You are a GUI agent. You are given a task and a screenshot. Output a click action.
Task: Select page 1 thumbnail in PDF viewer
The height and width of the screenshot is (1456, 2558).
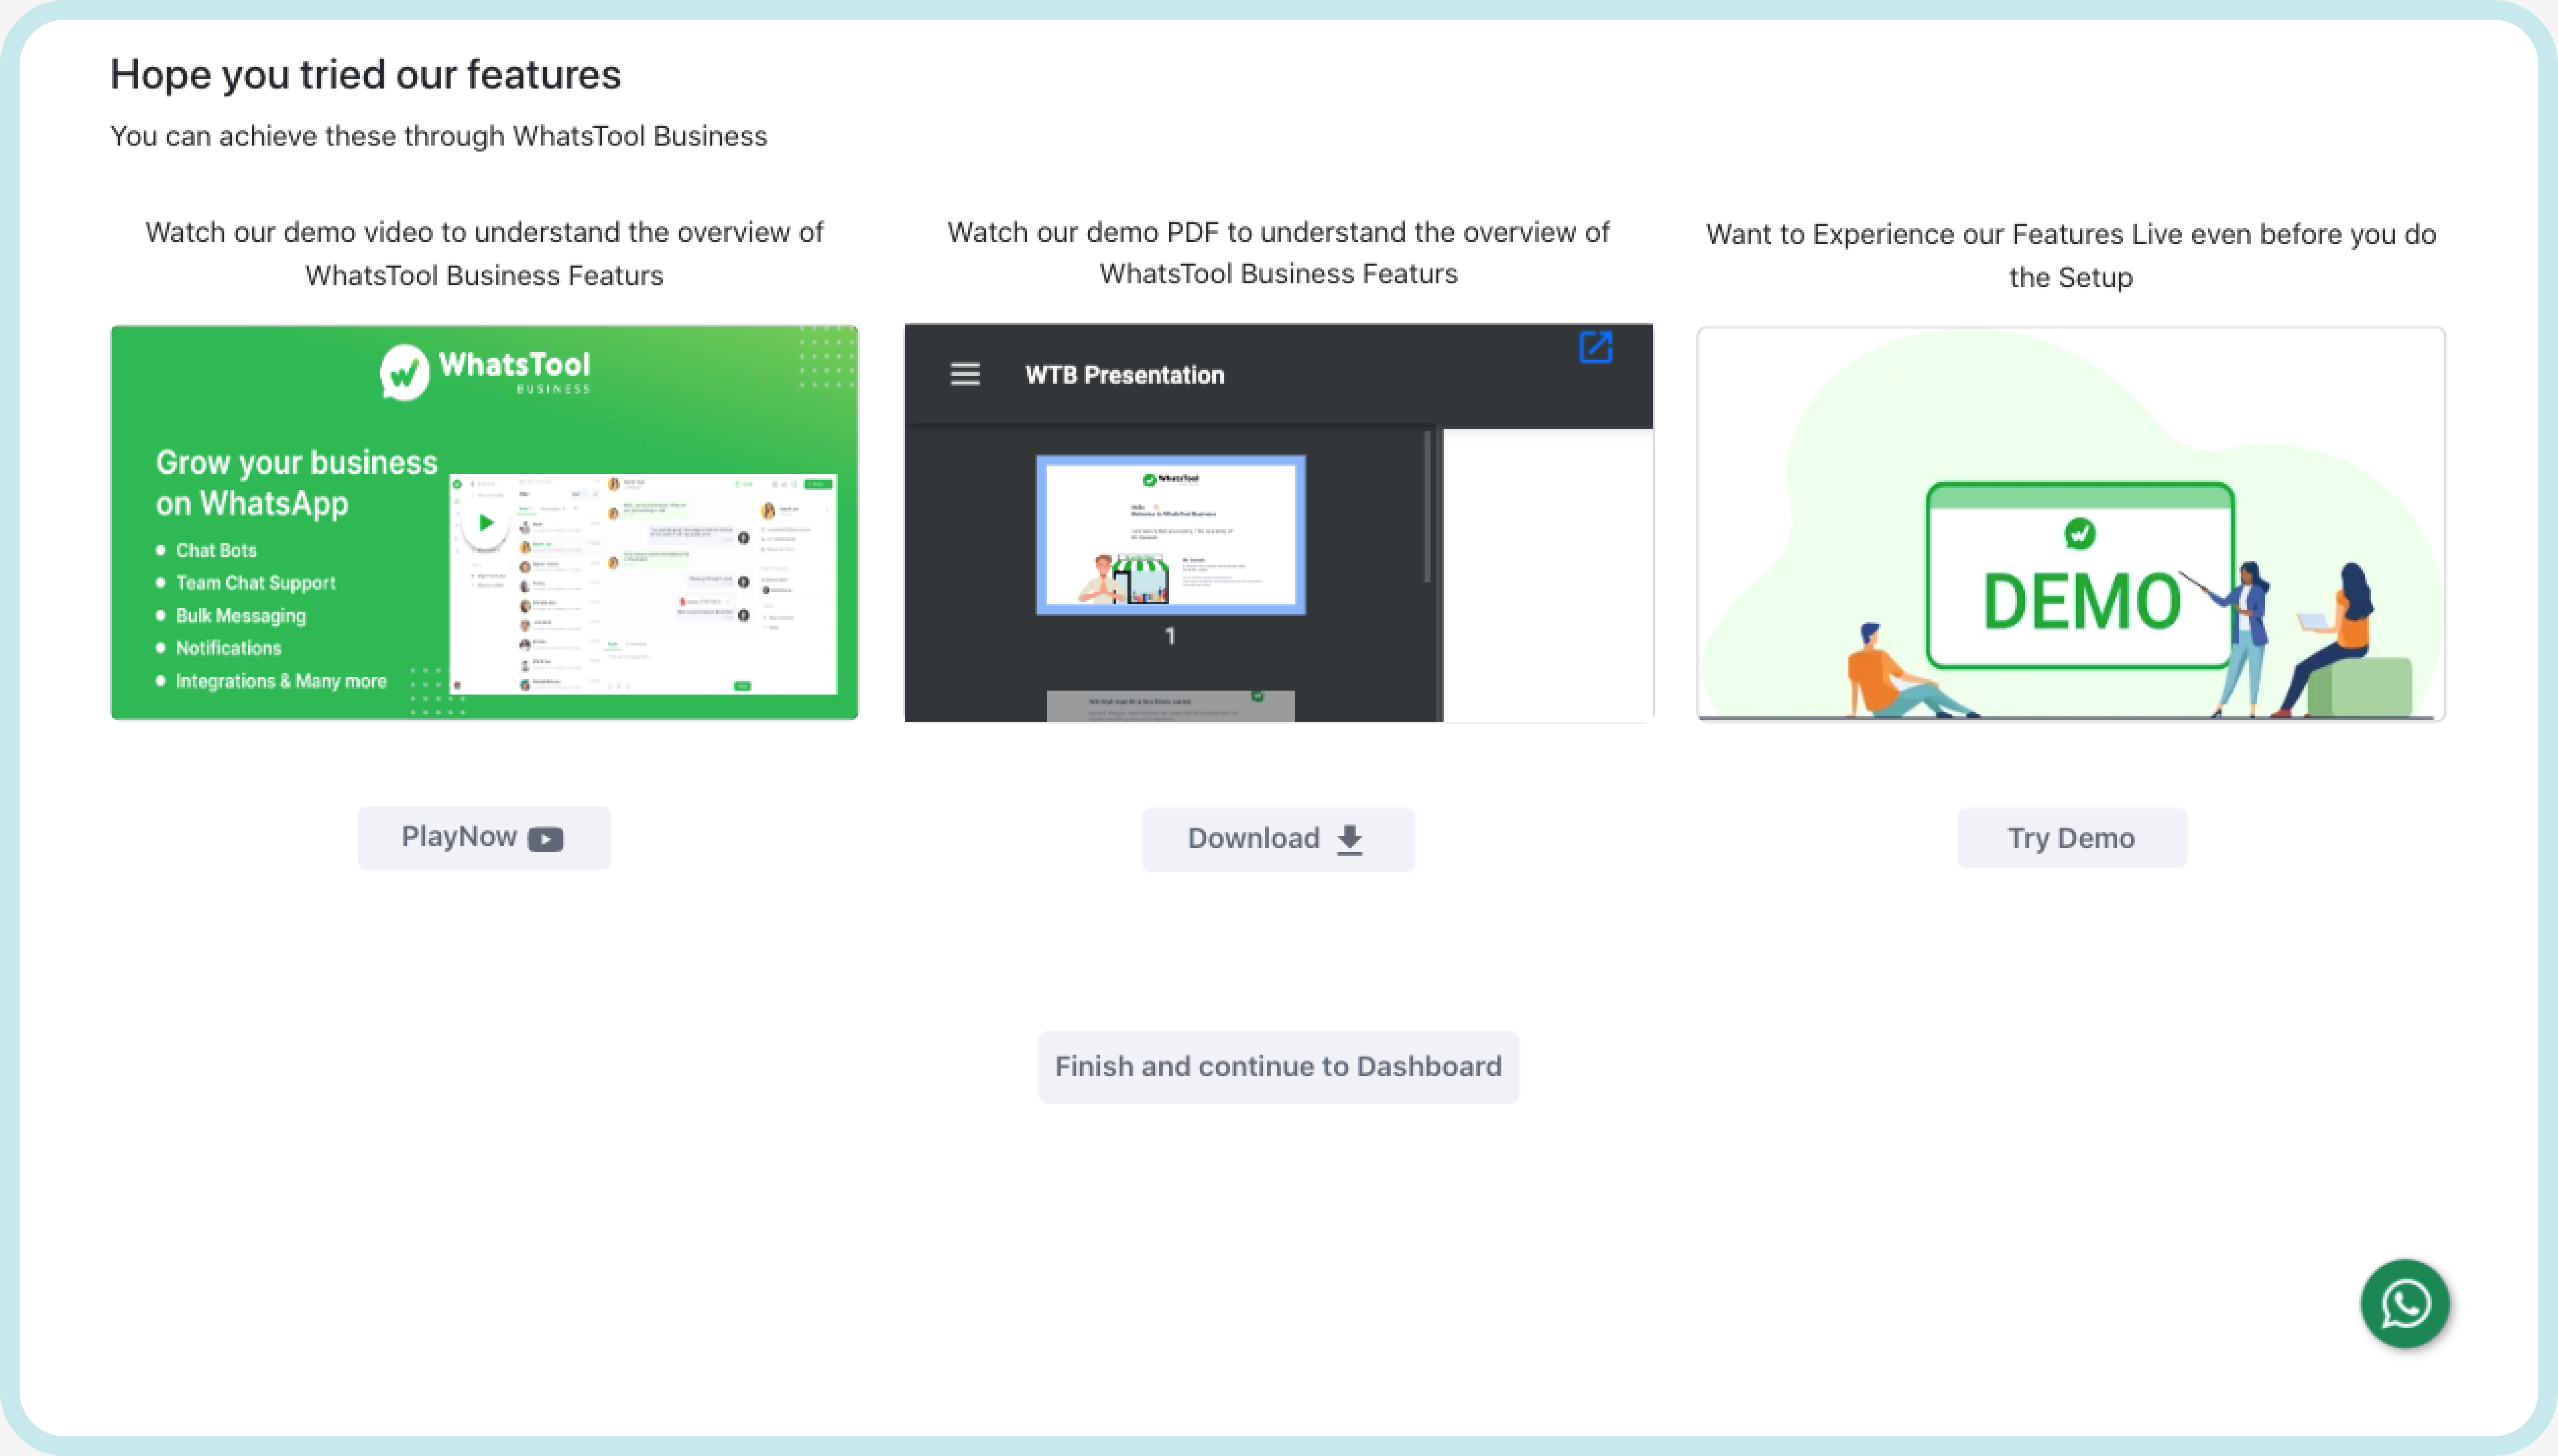tap(1170, 535)
